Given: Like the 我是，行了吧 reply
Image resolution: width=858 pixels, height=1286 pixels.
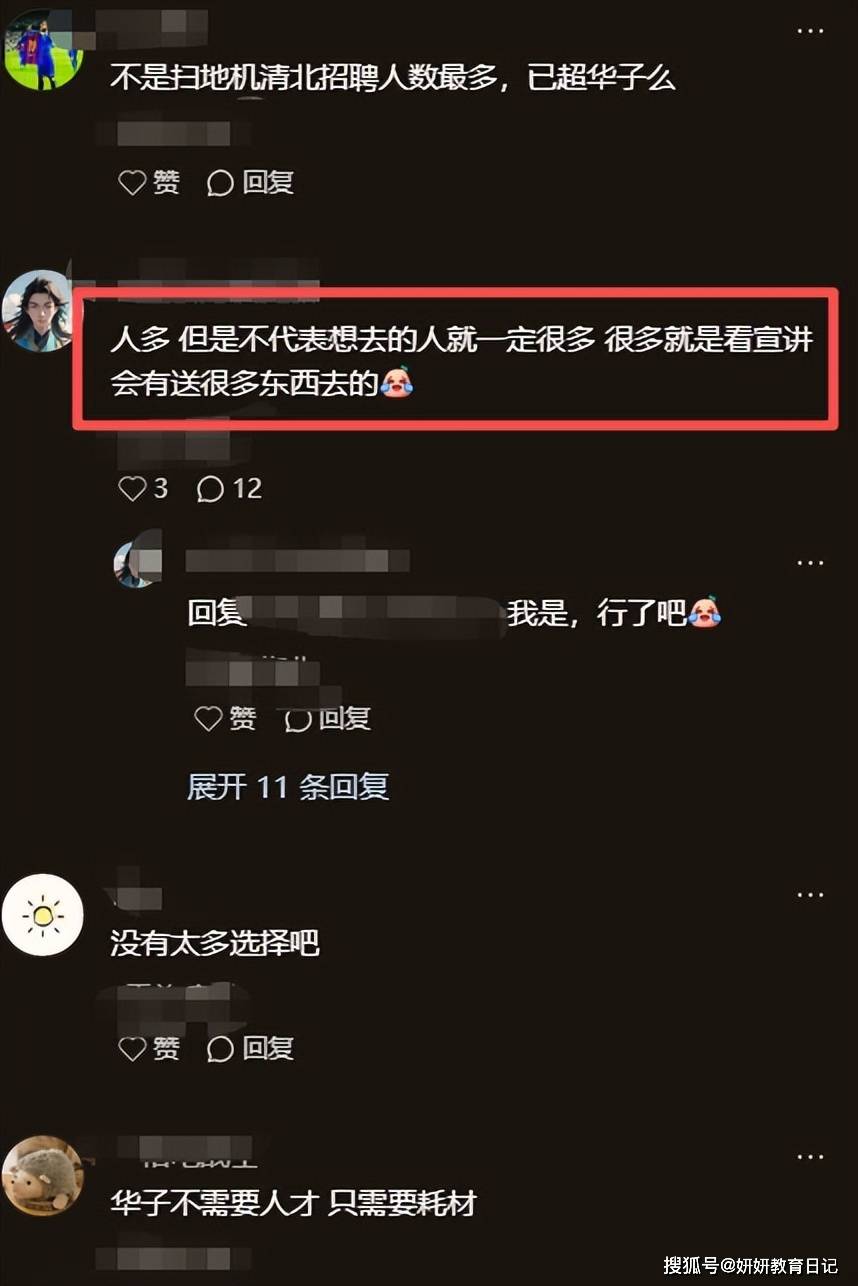Looking at the screenshot, I should [225, 718].
